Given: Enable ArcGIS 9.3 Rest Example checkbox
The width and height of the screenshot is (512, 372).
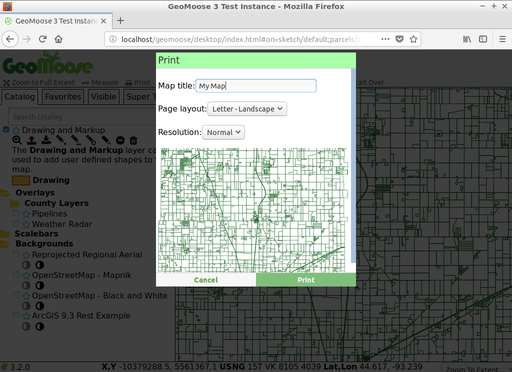Looking at the screenshot, I should 16,315.
